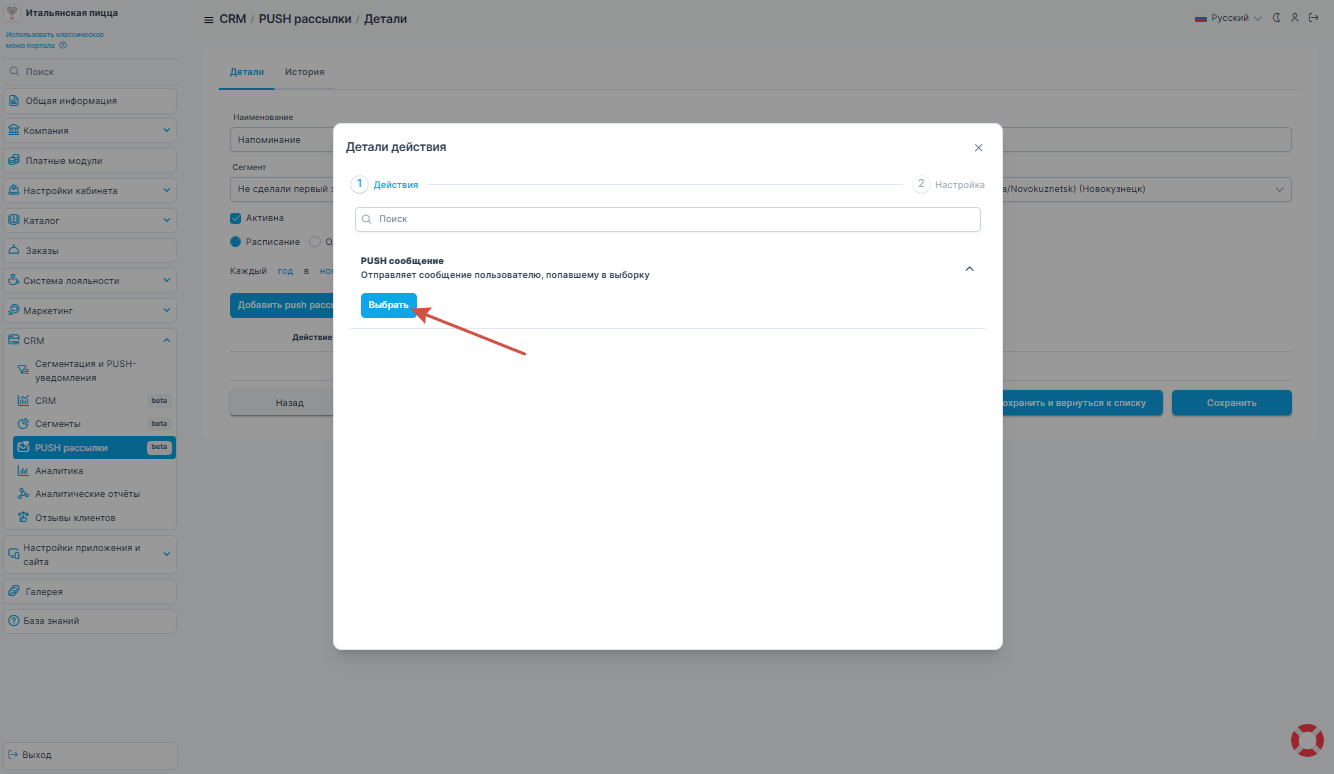This screenshot has width=1334, height=774.
Task: Click the Аналитика chart icon
Action: click(x=24, y=471)
